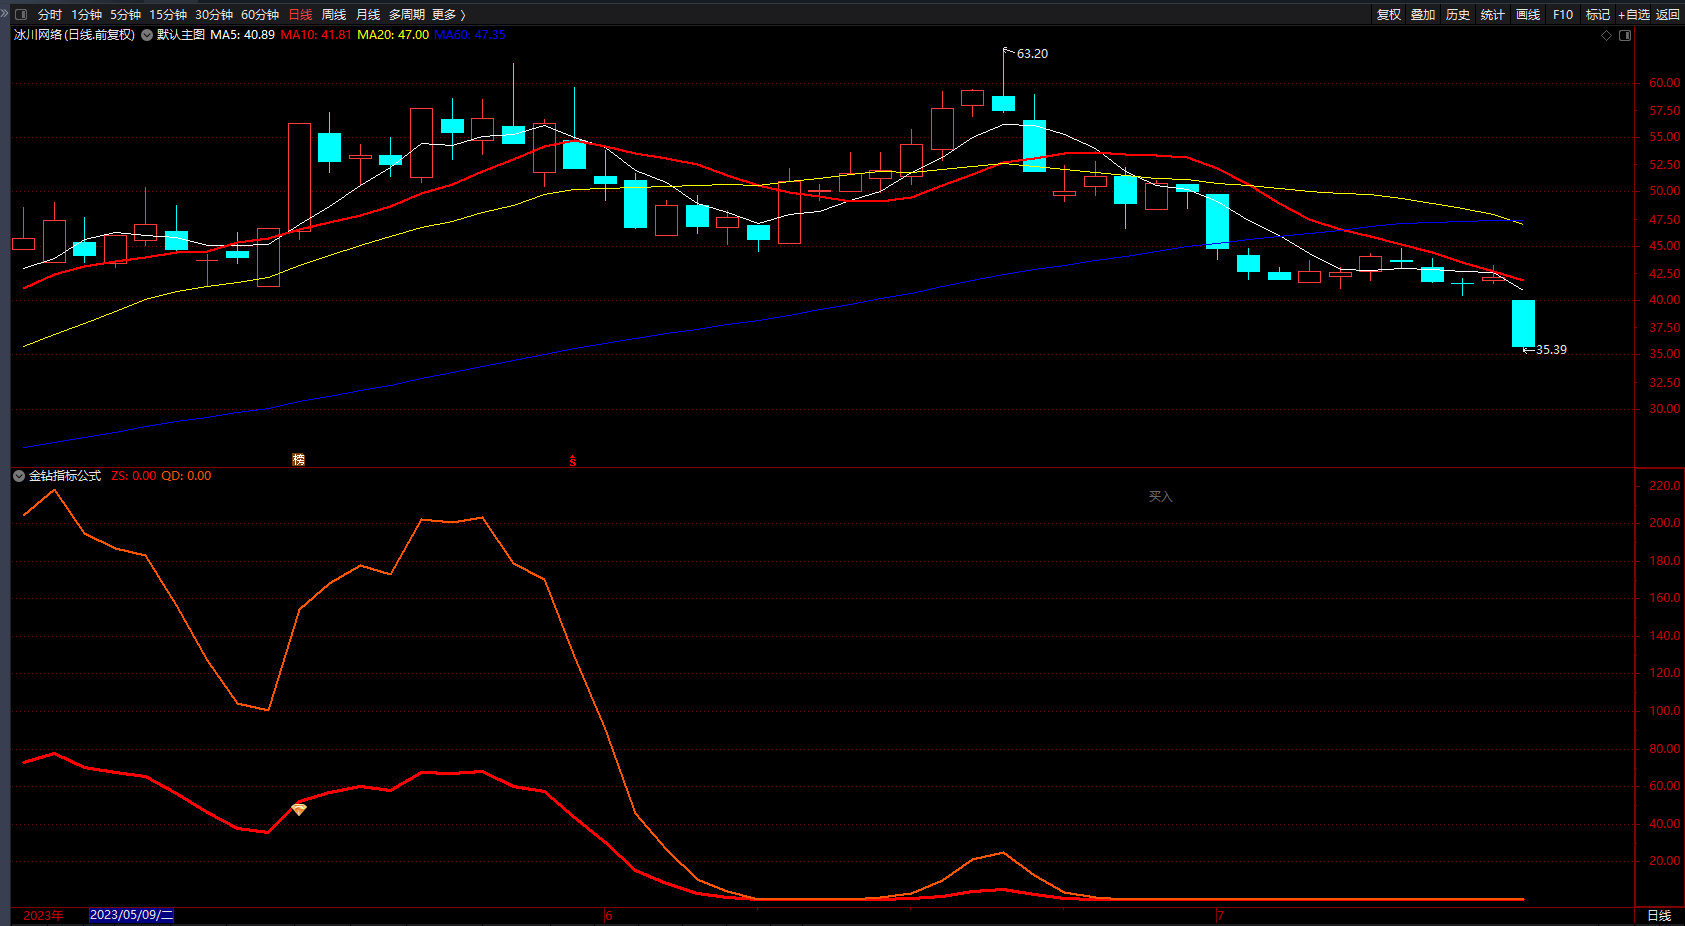Add stock via +自选 button
The width and height of the screenshot is (1685, 926).
1633,14
